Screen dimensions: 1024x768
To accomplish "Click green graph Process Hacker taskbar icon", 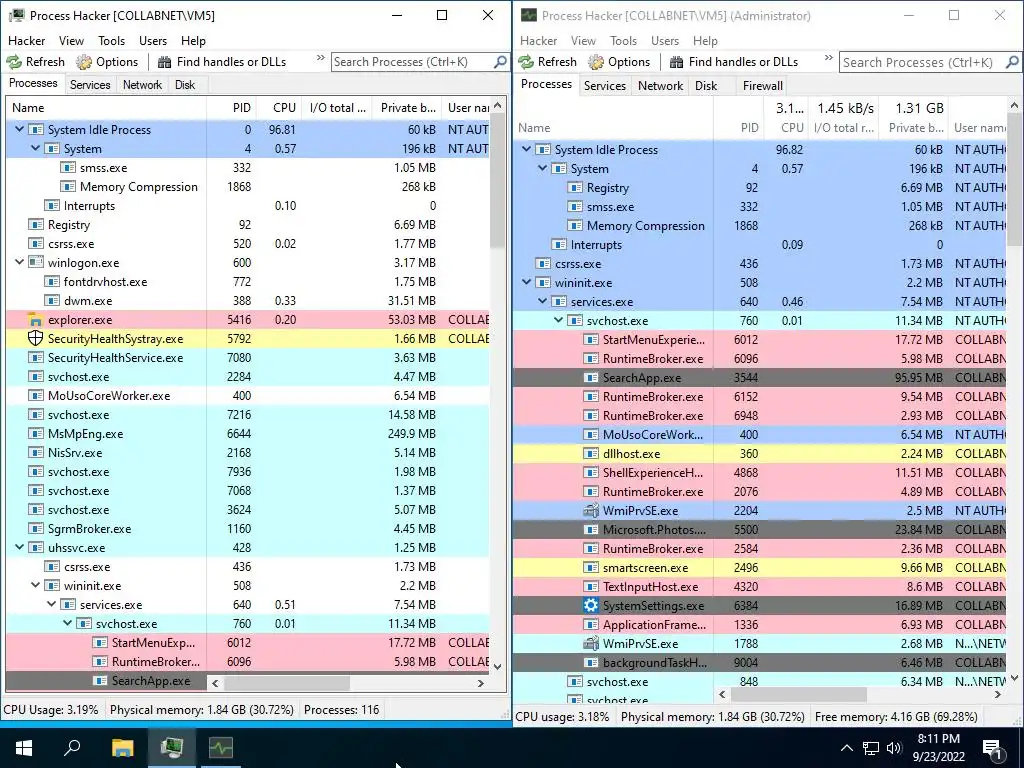I will click(221, 748).
